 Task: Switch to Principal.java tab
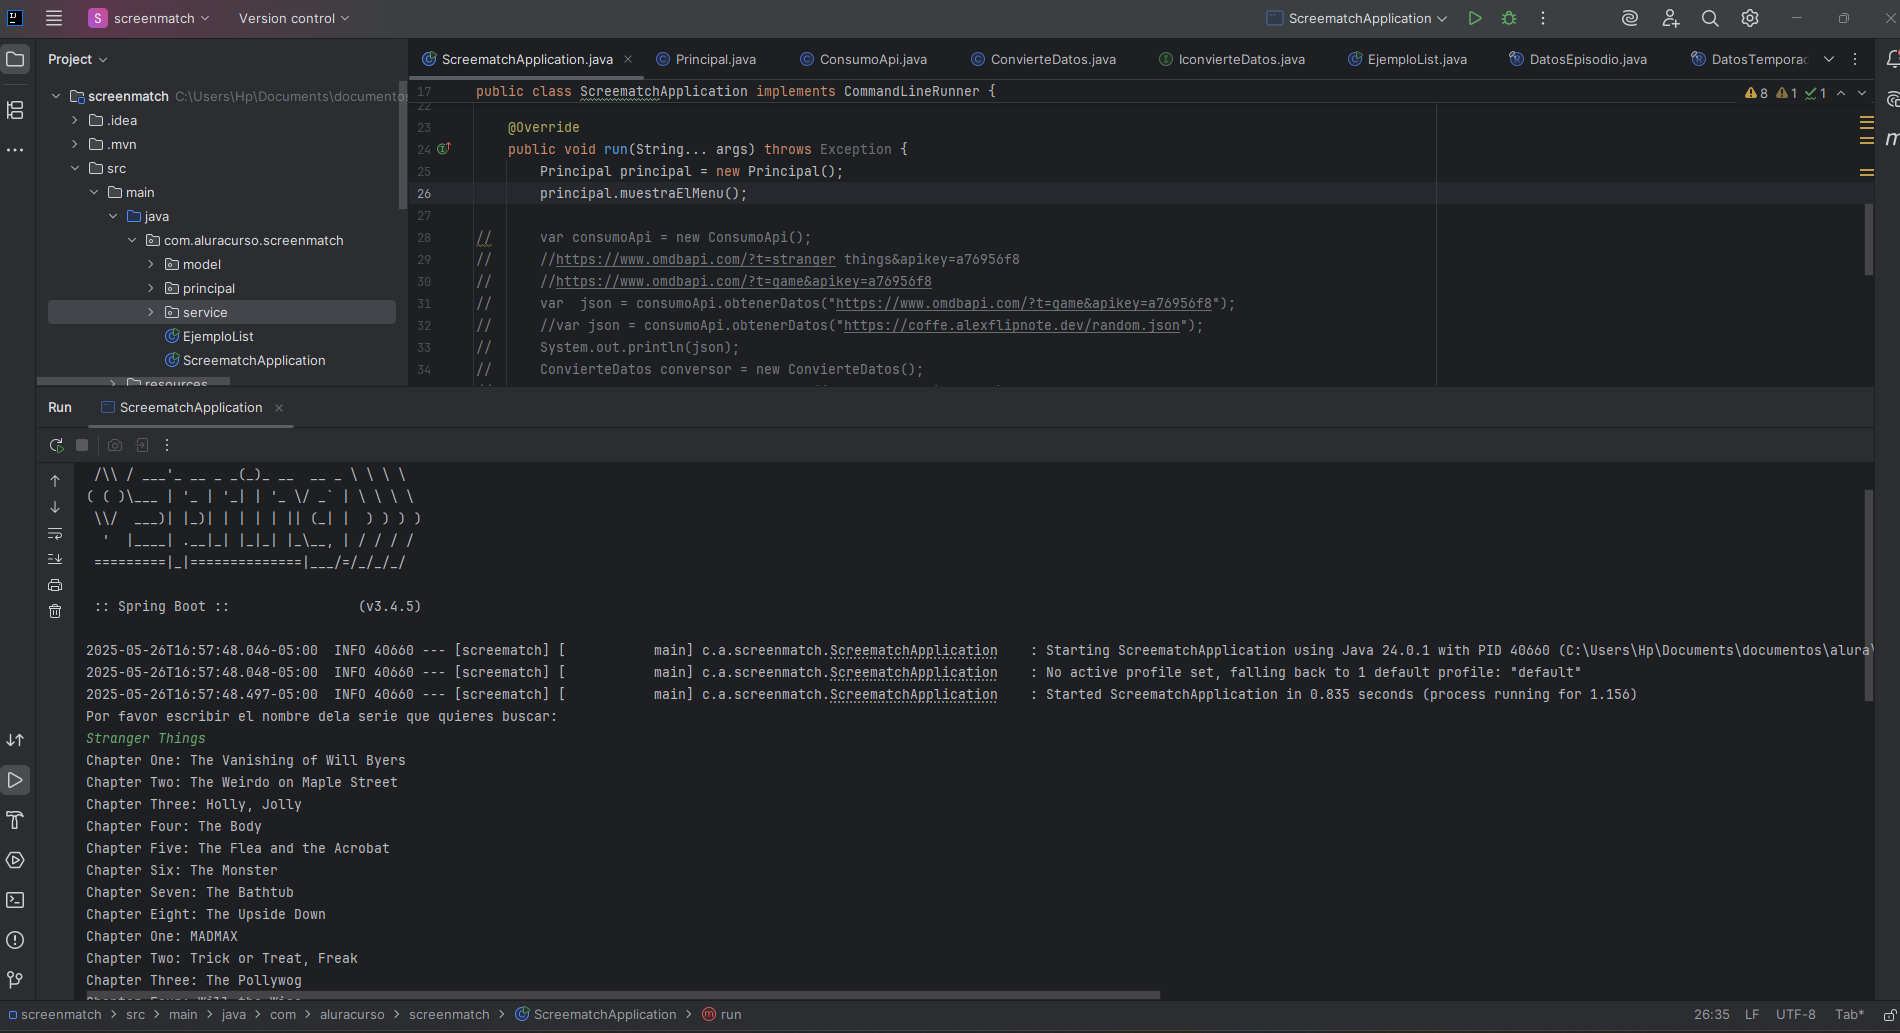click(x=706, y=59)
